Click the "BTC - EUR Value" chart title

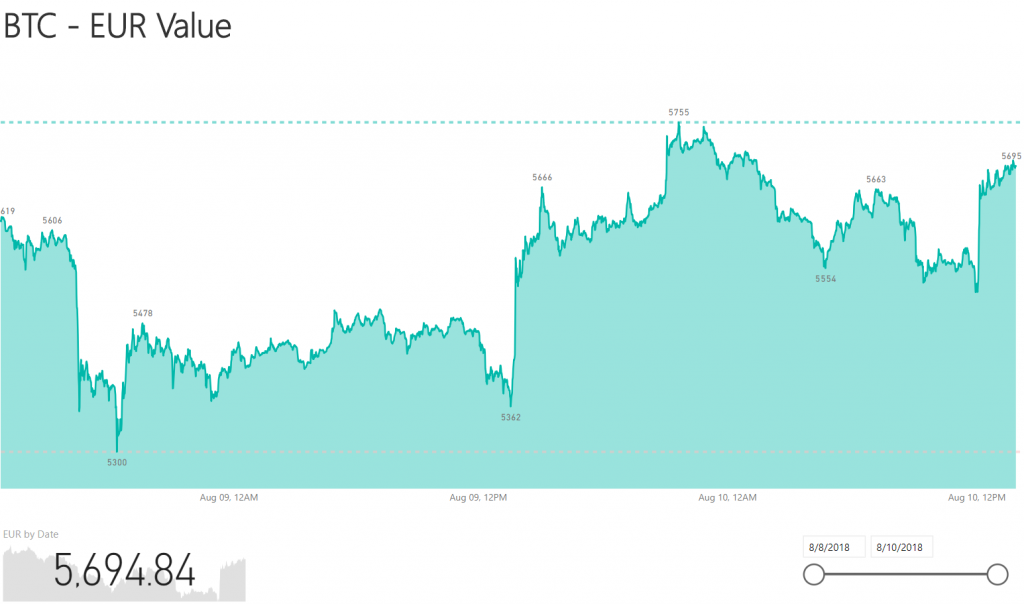coord(117,26)
